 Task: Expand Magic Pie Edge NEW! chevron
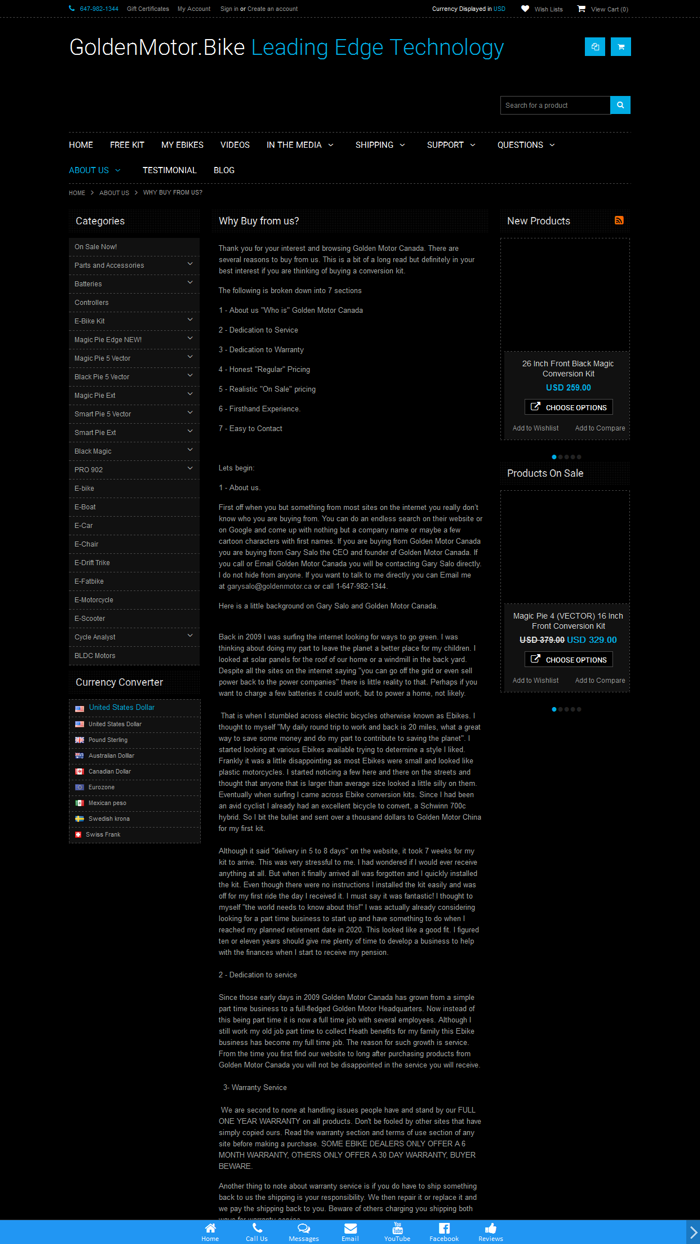point(190,339)
